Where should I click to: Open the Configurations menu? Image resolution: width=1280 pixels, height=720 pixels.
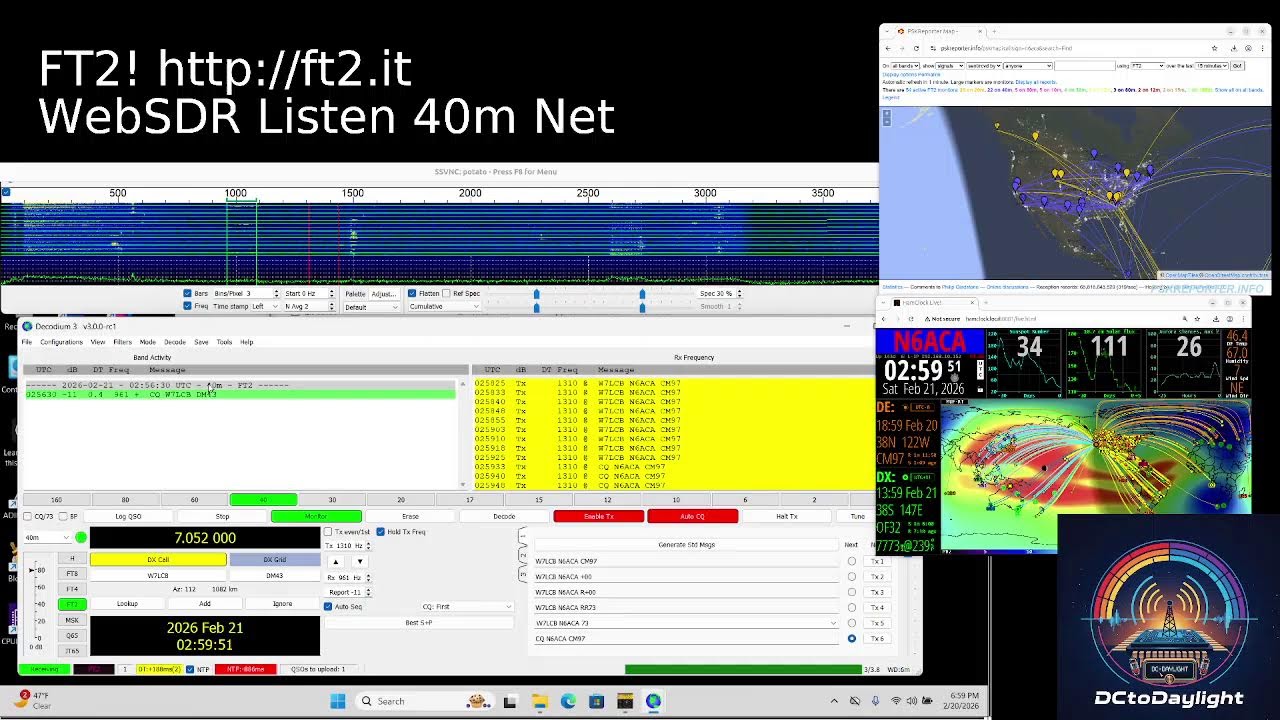[x=61, y=342]
